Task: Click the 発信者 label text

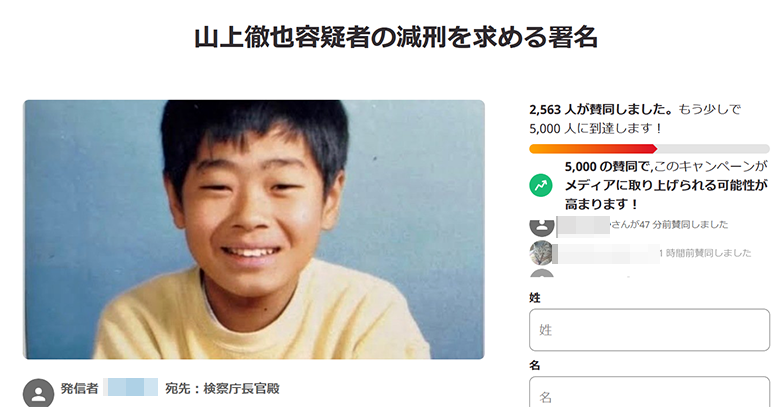Action: (80, 389)
